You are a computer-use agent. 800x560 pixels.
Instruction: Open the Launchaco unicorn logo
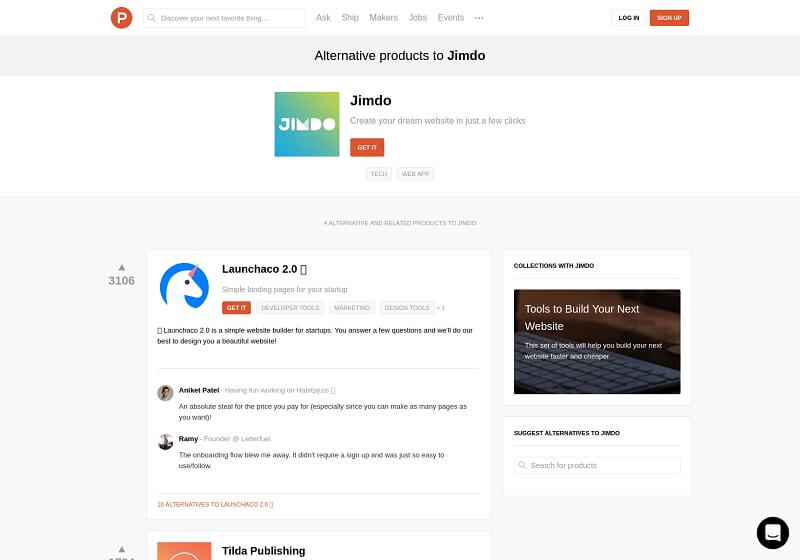[184, 286]
